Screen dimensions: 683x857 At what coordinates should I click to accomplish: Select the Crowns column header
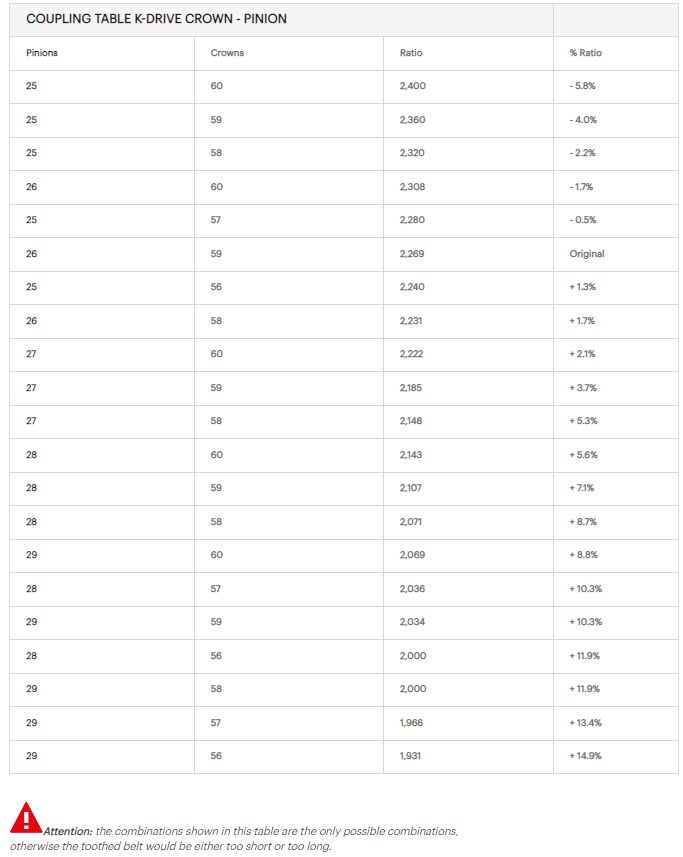(x=227, y=53)
